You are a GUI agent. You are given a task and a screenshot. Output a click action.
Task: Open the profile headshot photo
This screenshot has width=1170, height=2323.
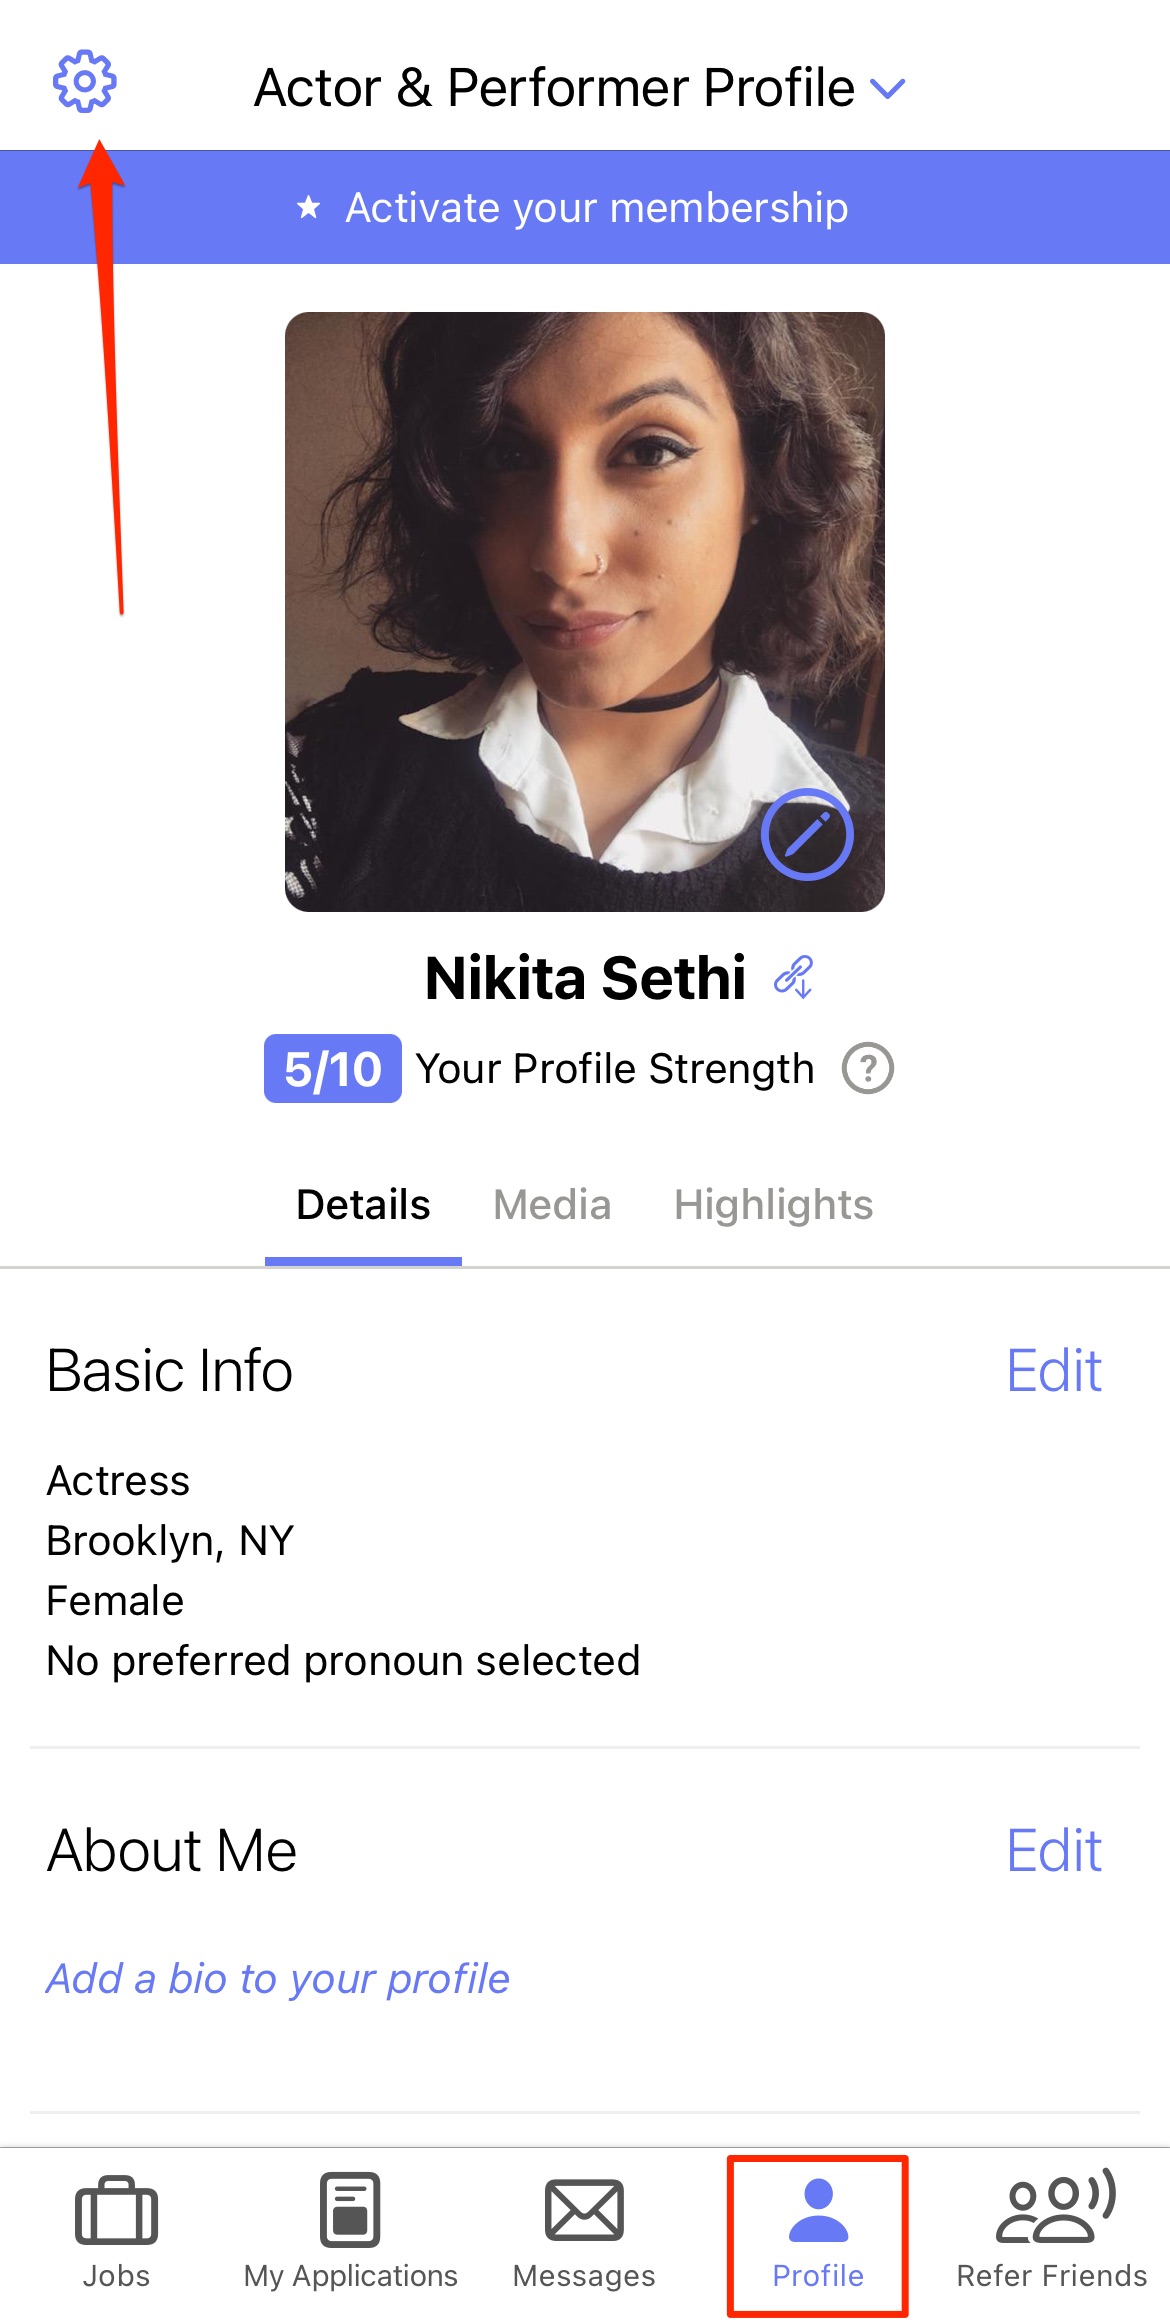pos(585,612)
